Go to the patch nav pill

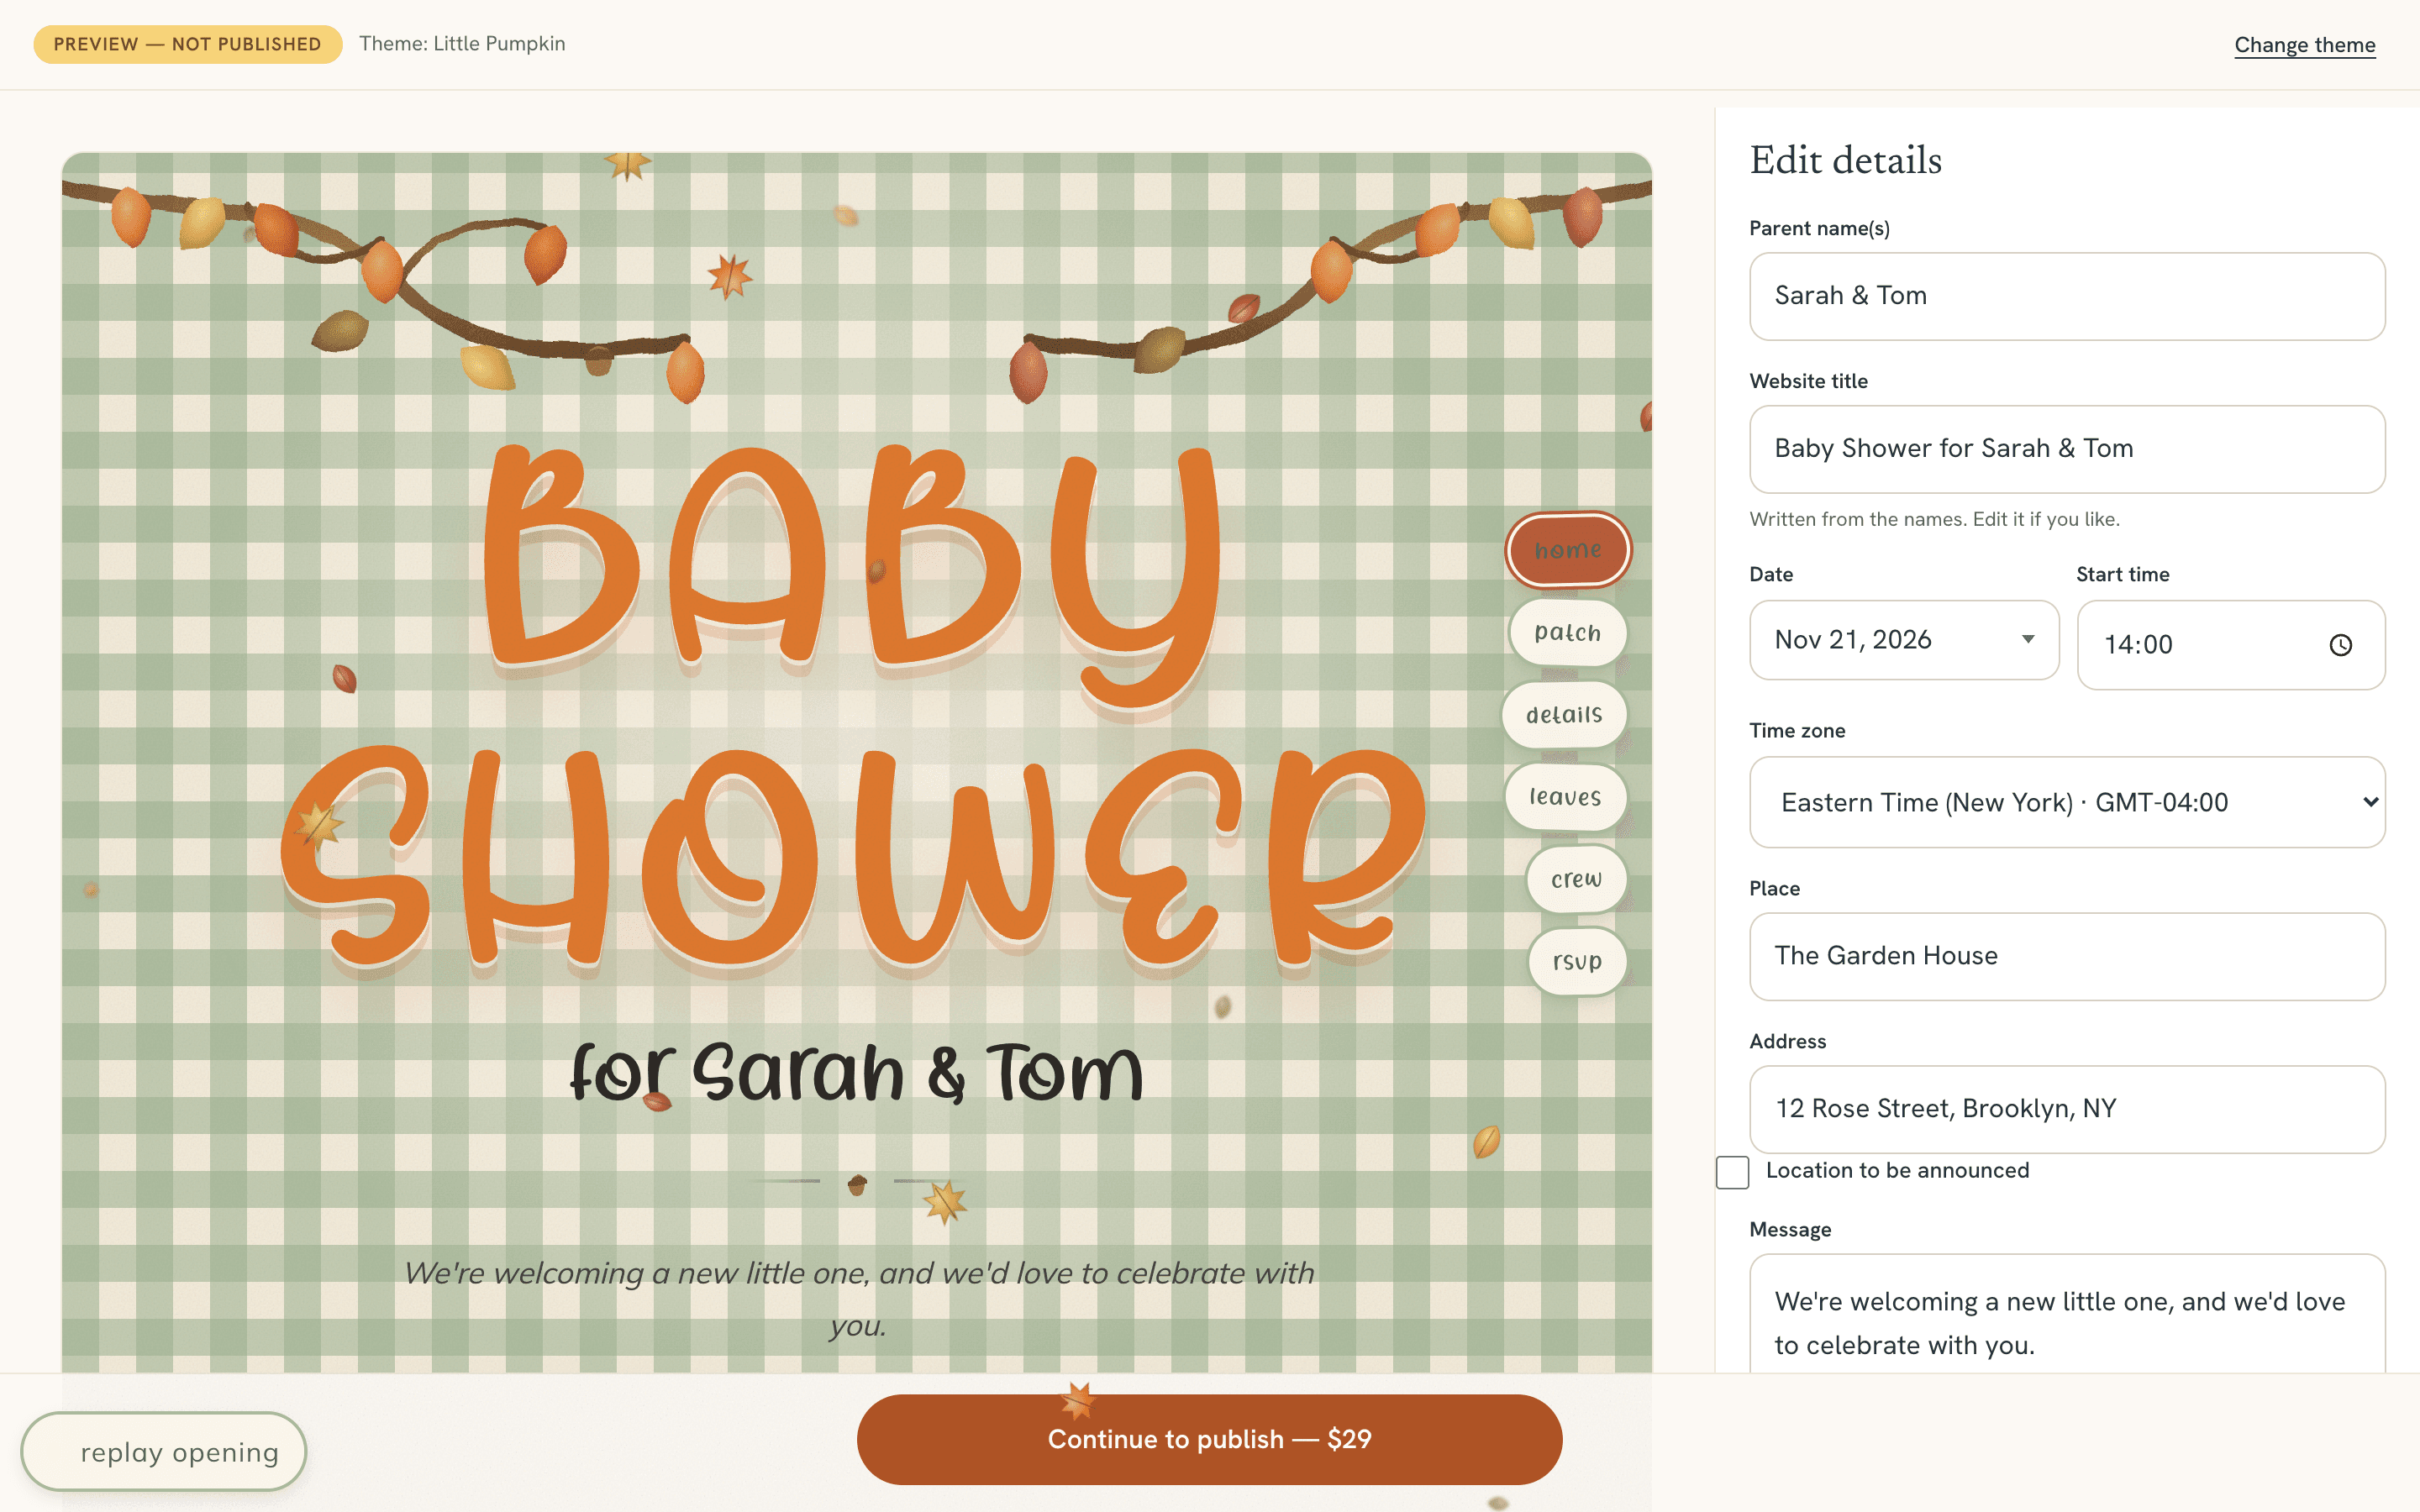click(x=1568, y=633)
